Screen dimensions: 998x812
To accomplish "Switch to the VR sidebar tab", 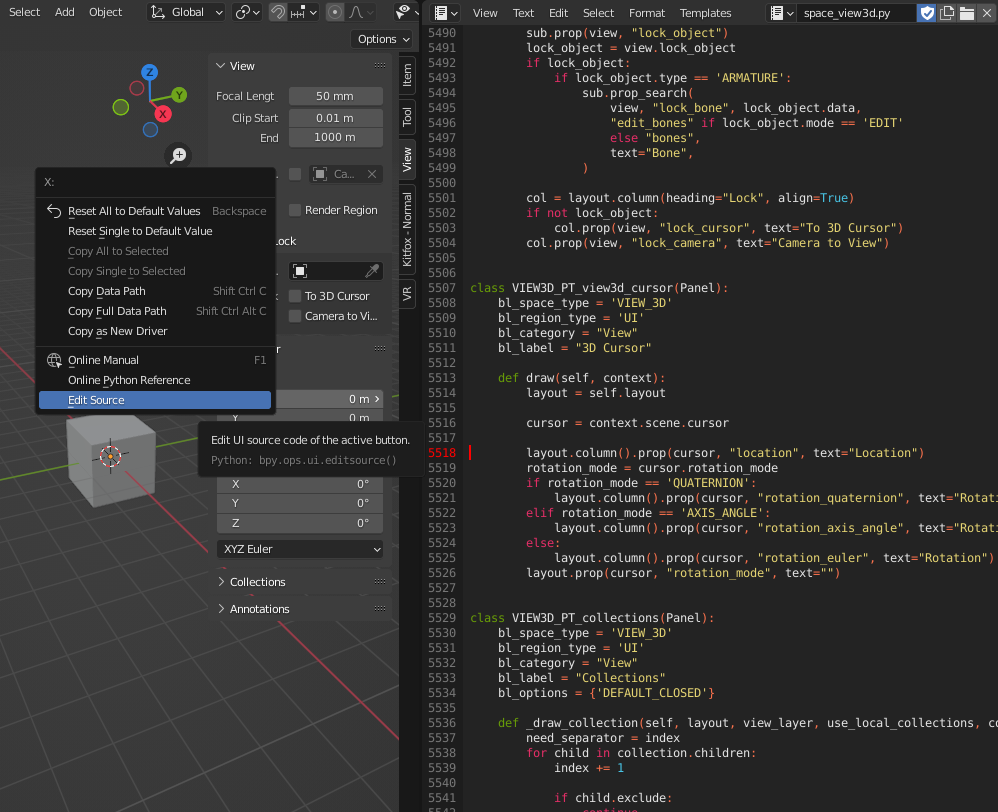I will (407, 293).
